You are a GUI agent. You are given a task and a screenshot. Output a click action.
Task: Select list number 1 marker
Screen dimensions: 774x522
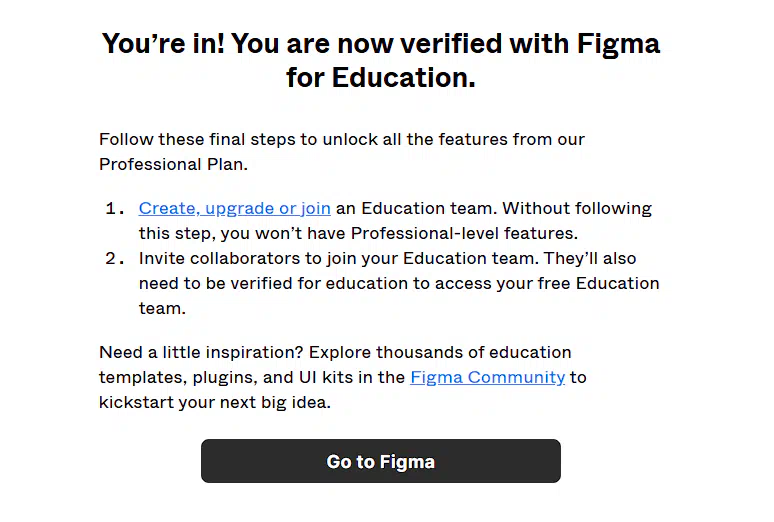pyautogui.click(x=115, y=209)
